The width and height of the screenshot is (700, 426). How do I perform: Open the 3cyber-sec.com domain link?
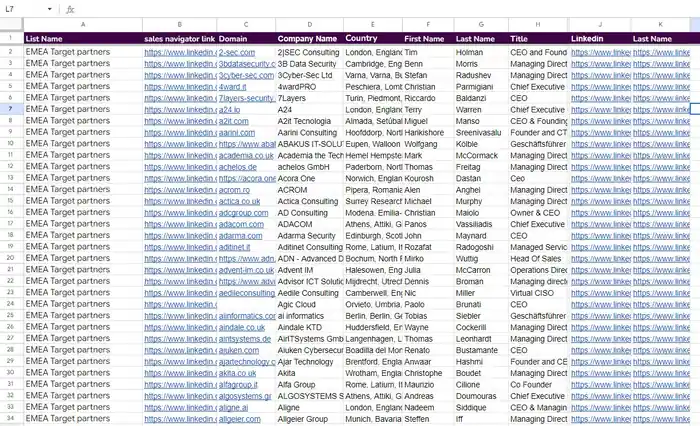[x=246, y=75]
